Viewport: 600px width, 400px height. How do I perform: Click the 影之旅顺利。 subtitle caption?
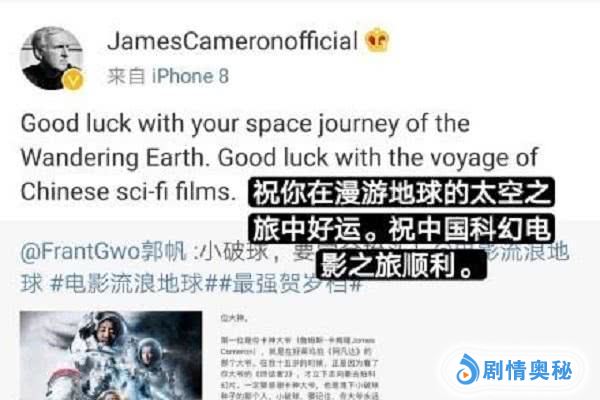401,265
